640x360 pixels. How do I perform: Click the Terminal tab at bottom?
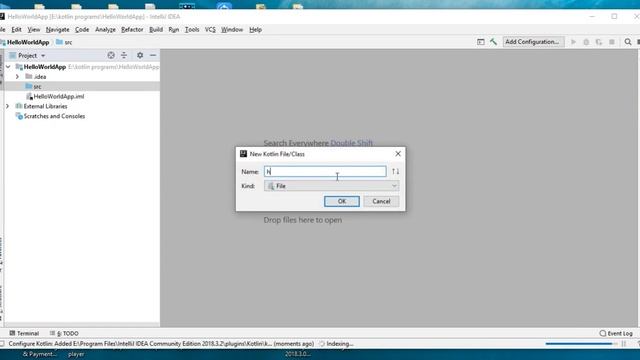click(x=24, y=333)
